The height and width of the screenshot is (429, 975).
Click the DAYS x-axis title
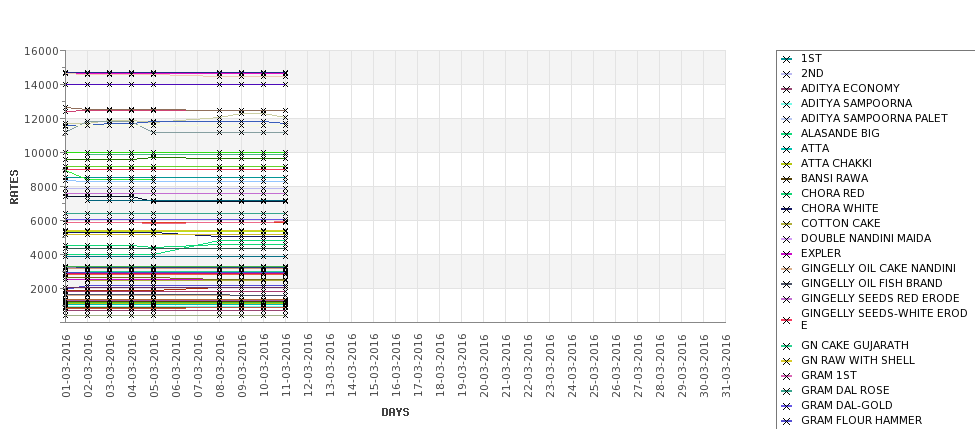(x=395, y=412)
